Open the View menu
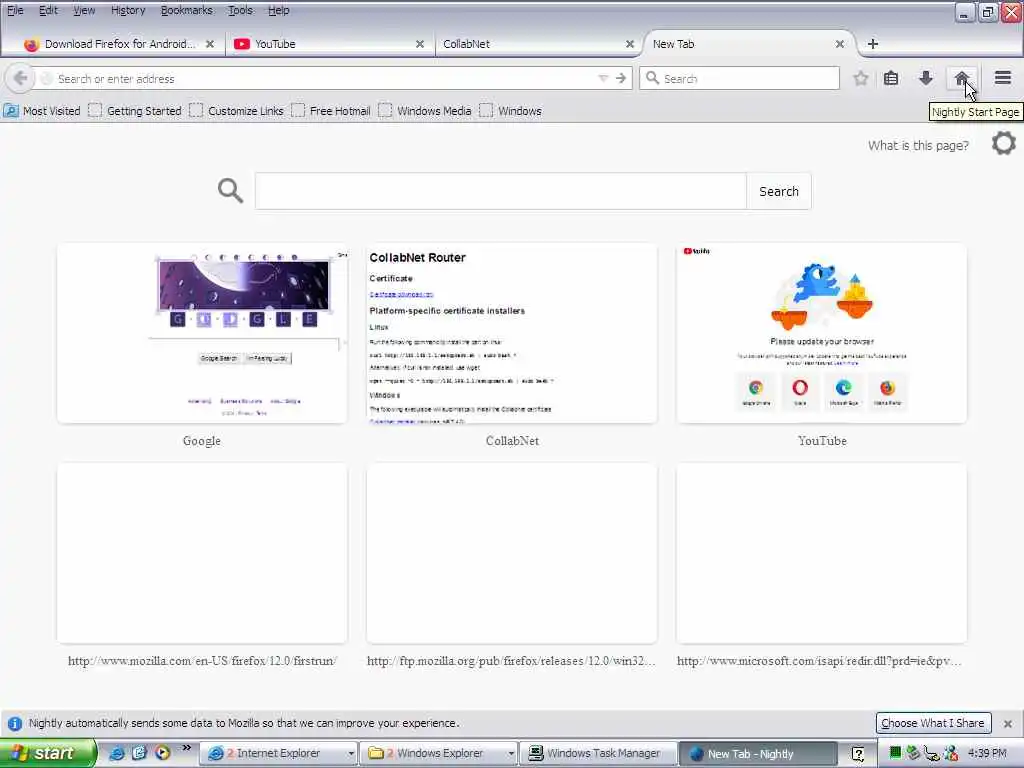The width and height of the screenshot is (1024, 768). point(84,10)
